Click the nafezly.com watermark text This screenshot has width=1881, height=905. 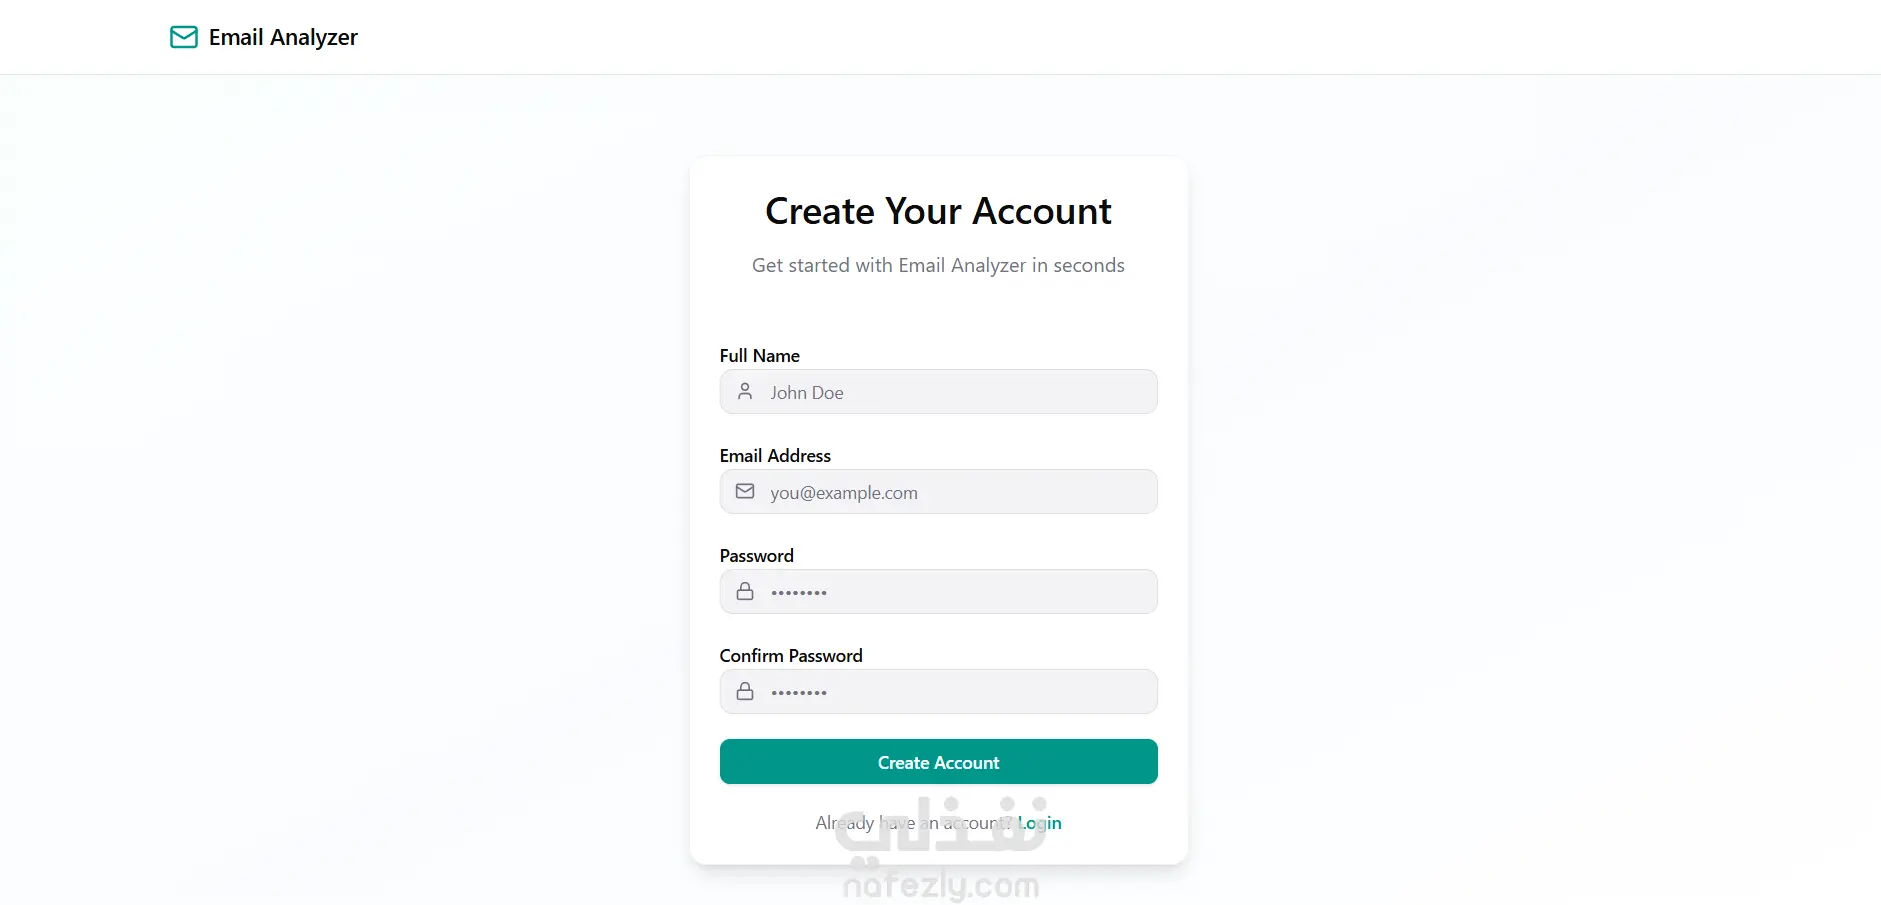tap(941, 886)
